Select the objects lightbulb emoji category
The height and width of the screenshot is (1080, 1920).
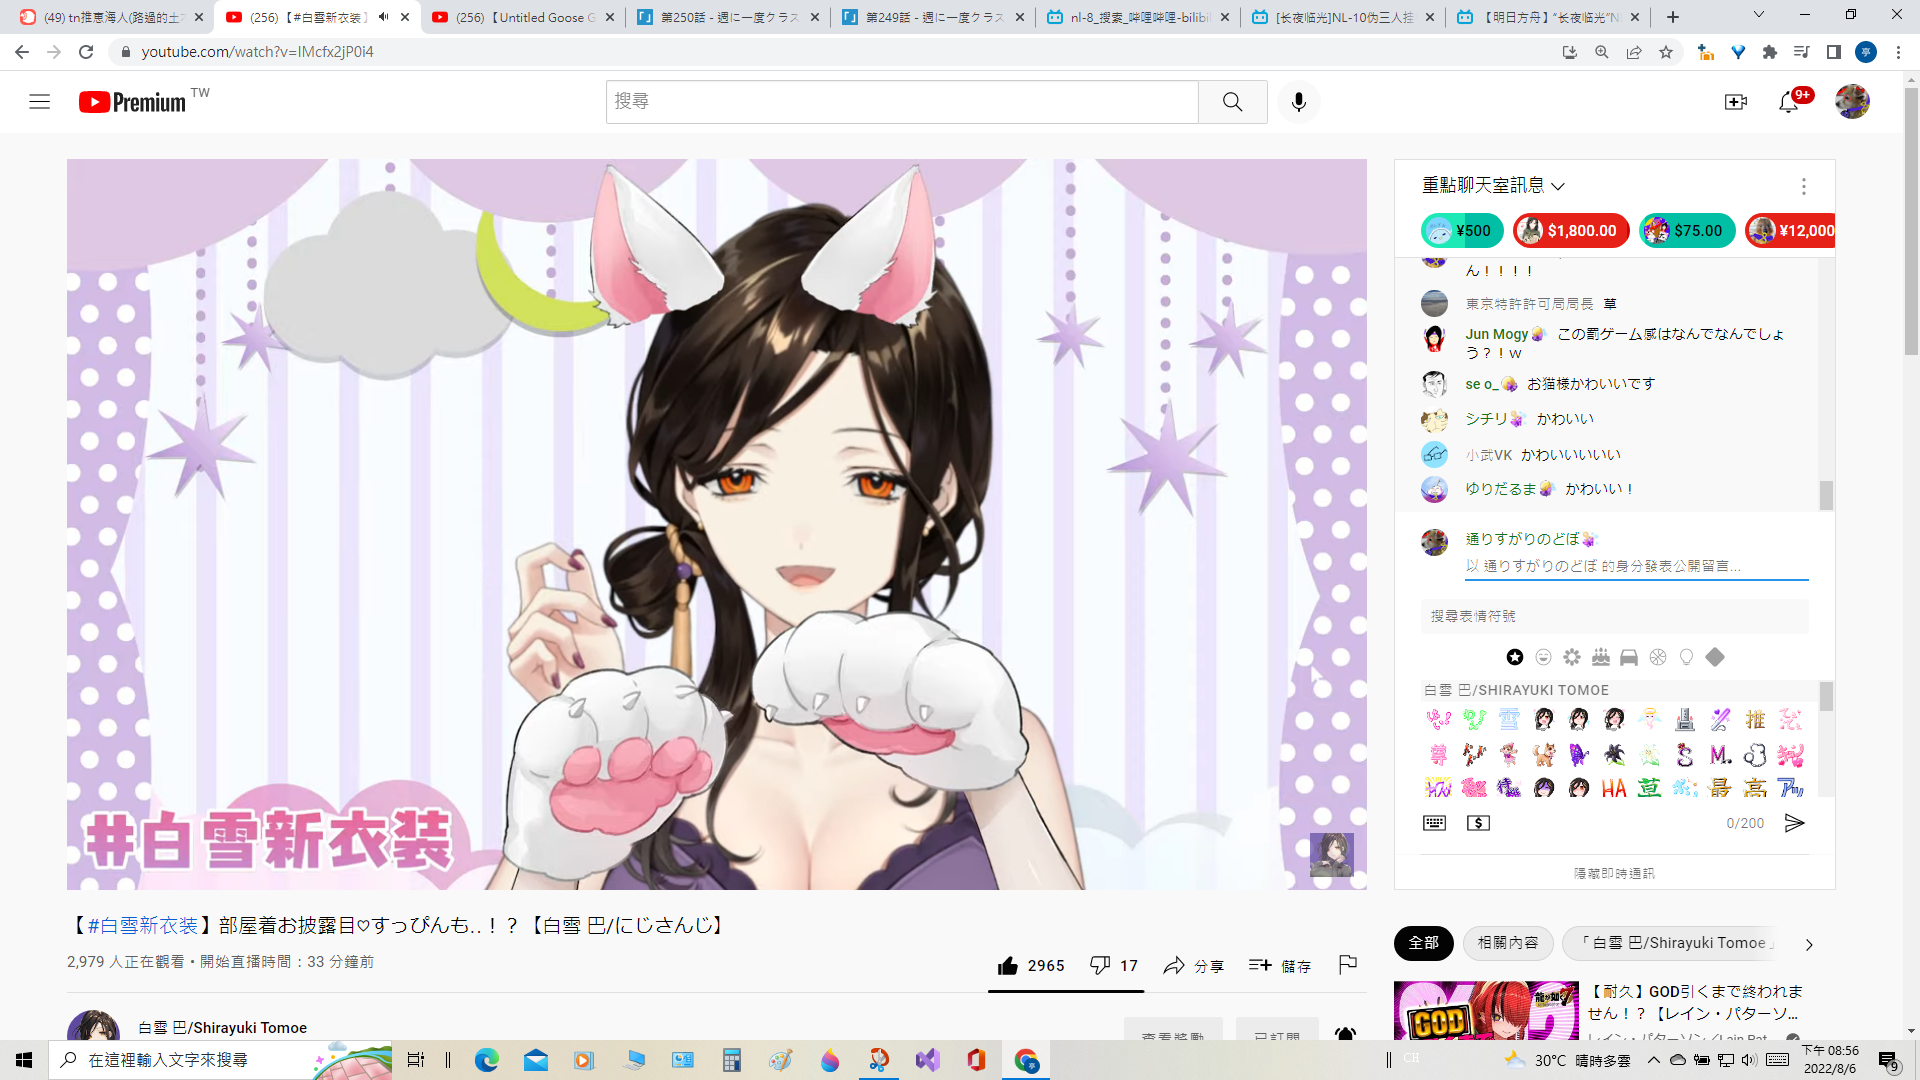point(1687,657)
